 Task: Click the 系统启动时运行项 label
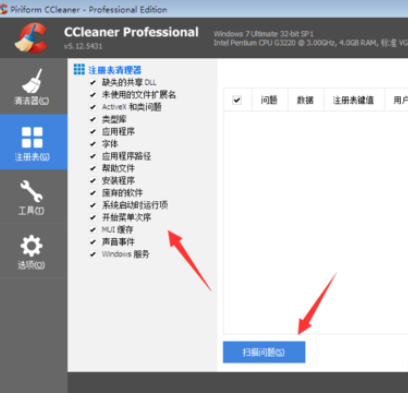click(x=135, y=205)
